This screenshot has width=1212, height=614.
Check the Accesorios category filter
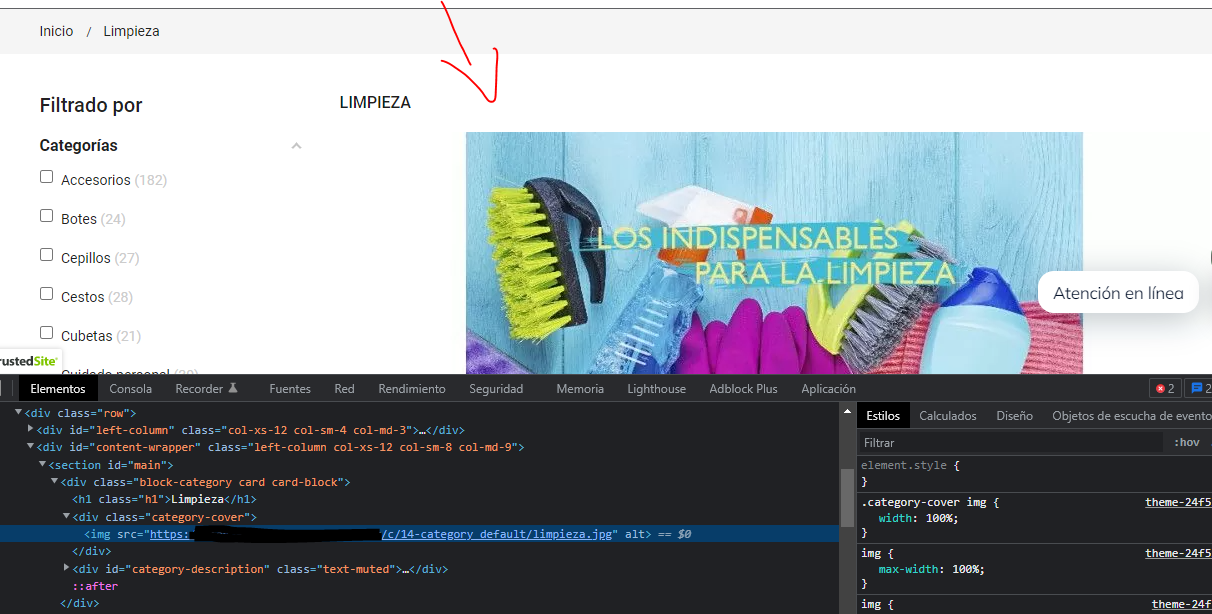[x=46, y=177]
